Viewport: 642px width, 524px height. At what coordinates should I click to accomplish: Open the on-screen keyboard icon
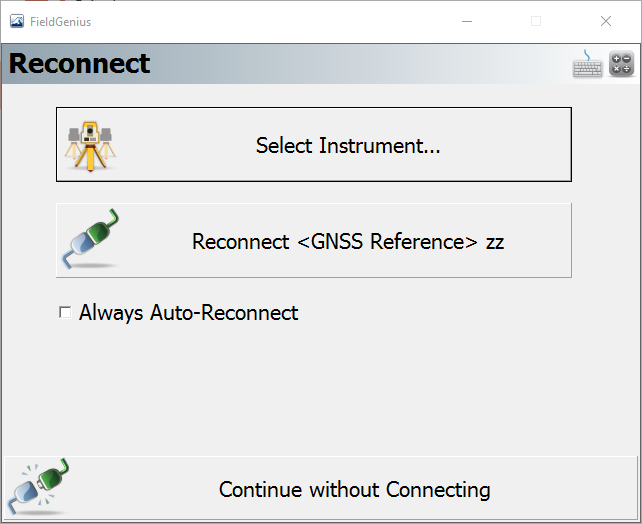(x=587, y=65)
